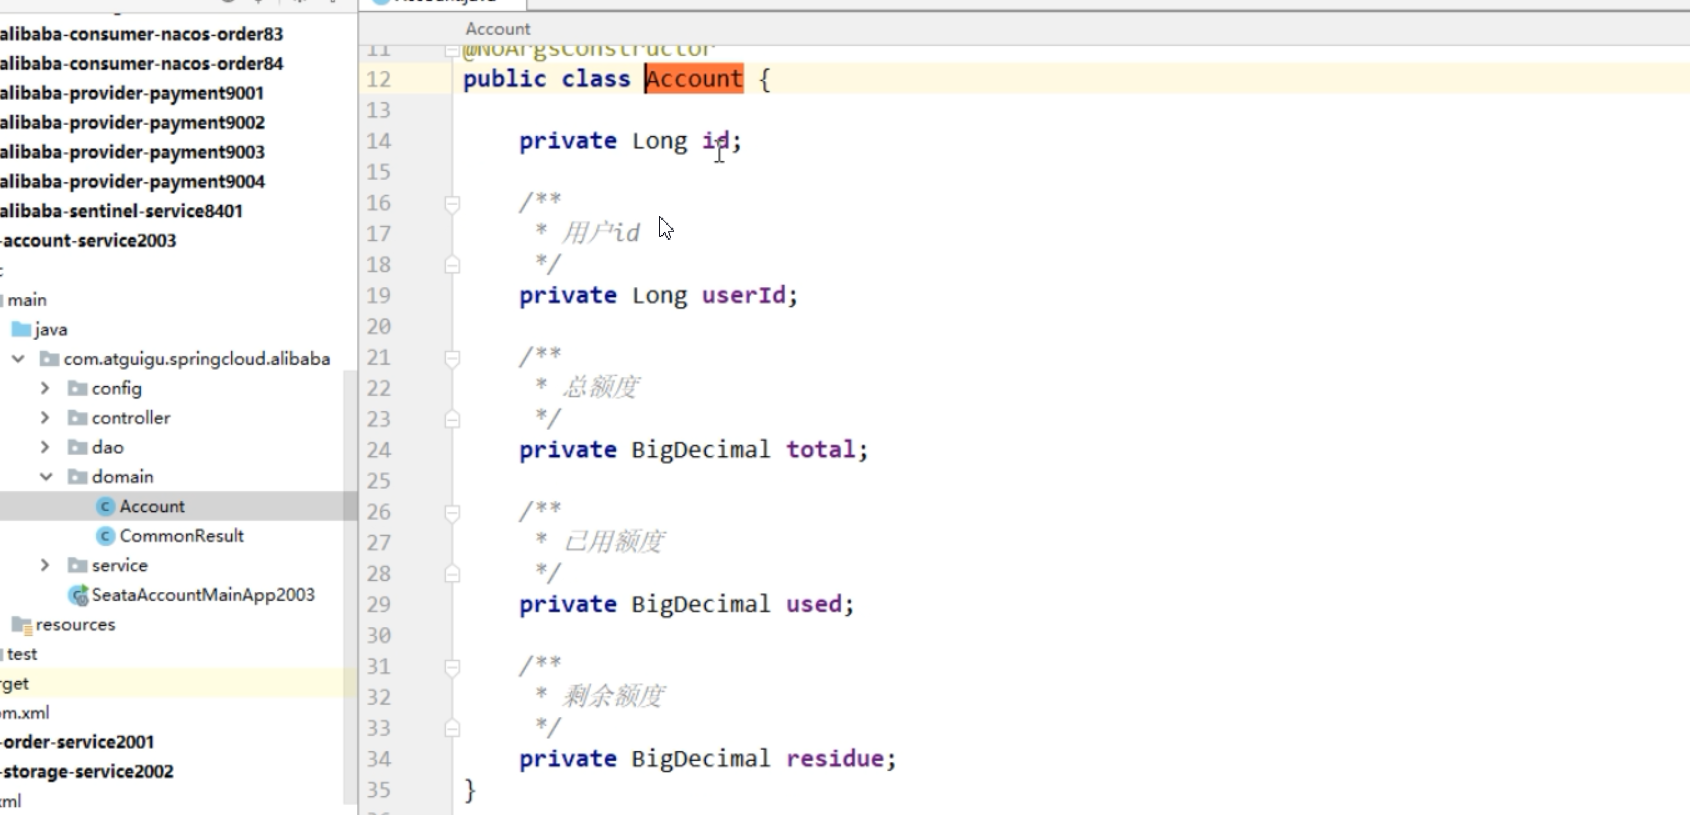This screenshot has width=1690, height=815.
Task: Click the SeataAccountMainApp2003 run class icon
Action: click(x=78, y=595)
